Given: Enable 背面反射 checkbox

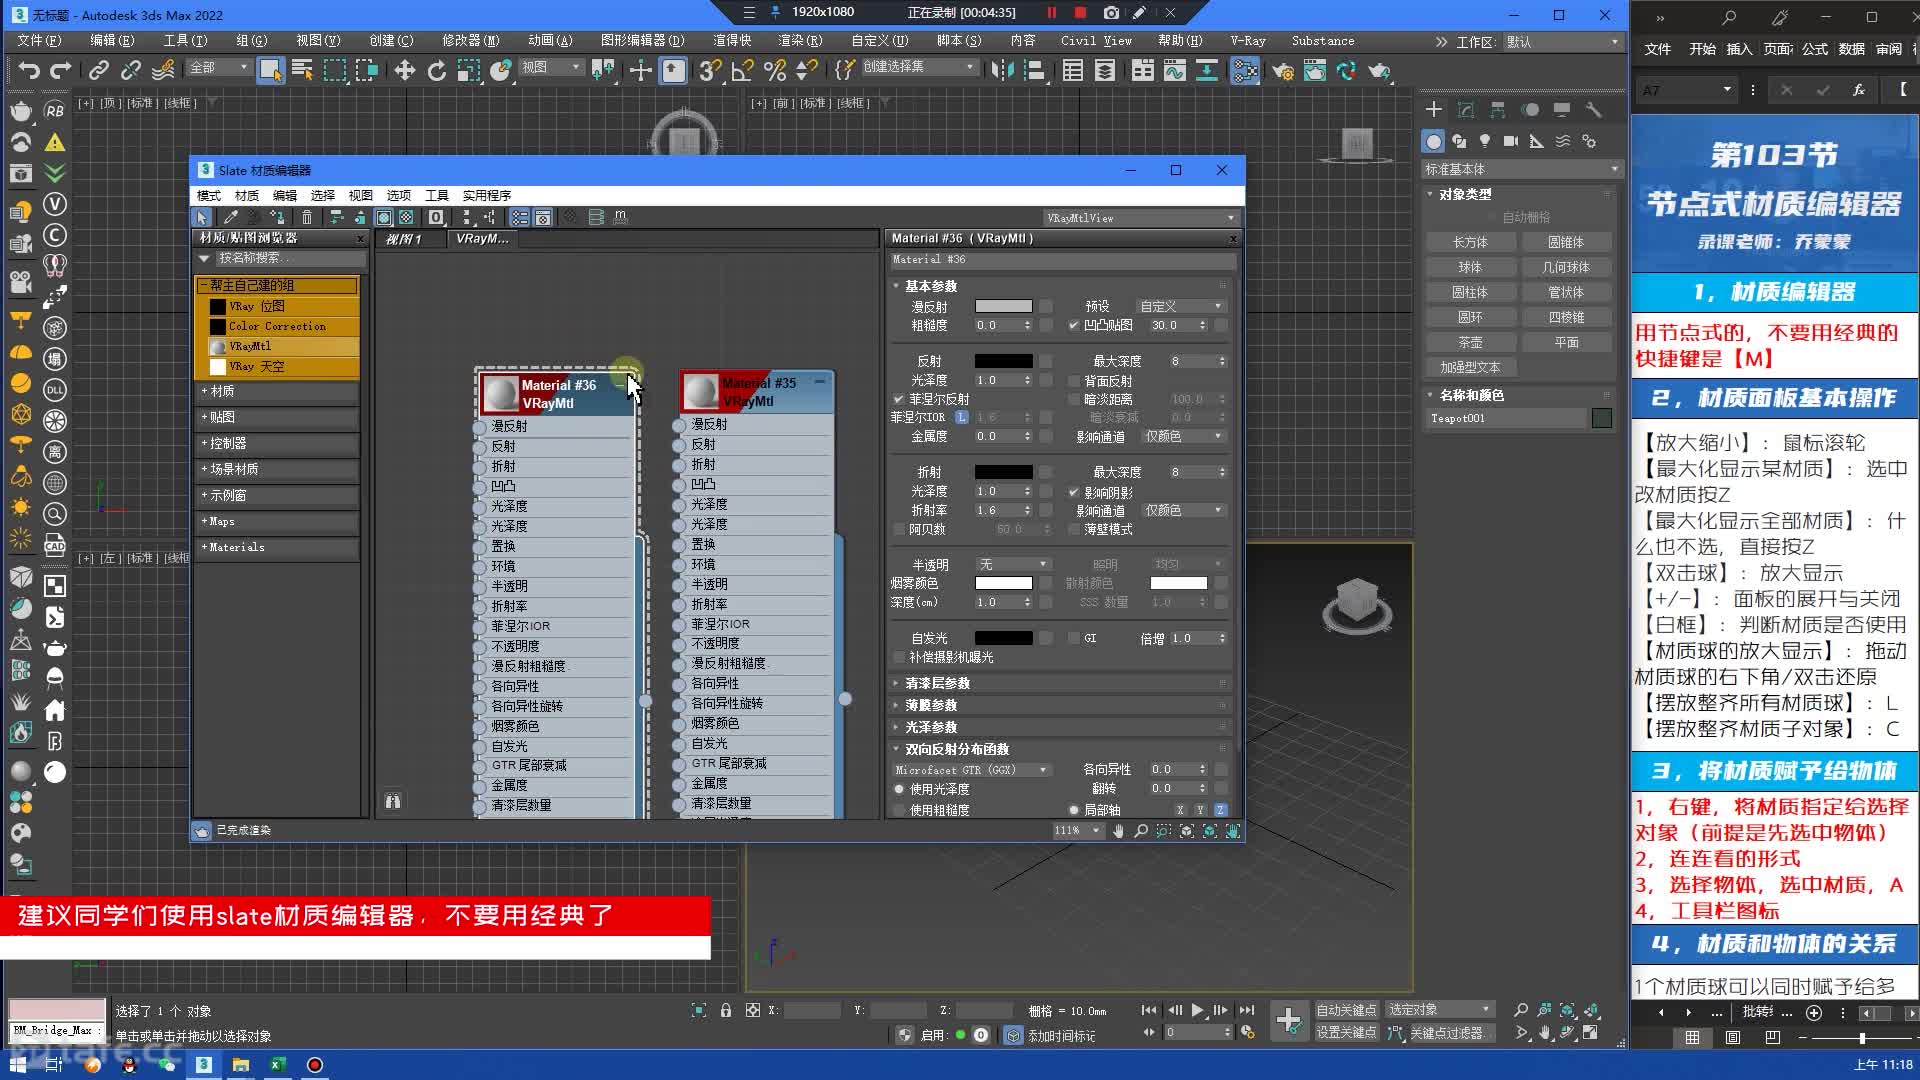Looking at the screenshot, I should click(1073, 381).
